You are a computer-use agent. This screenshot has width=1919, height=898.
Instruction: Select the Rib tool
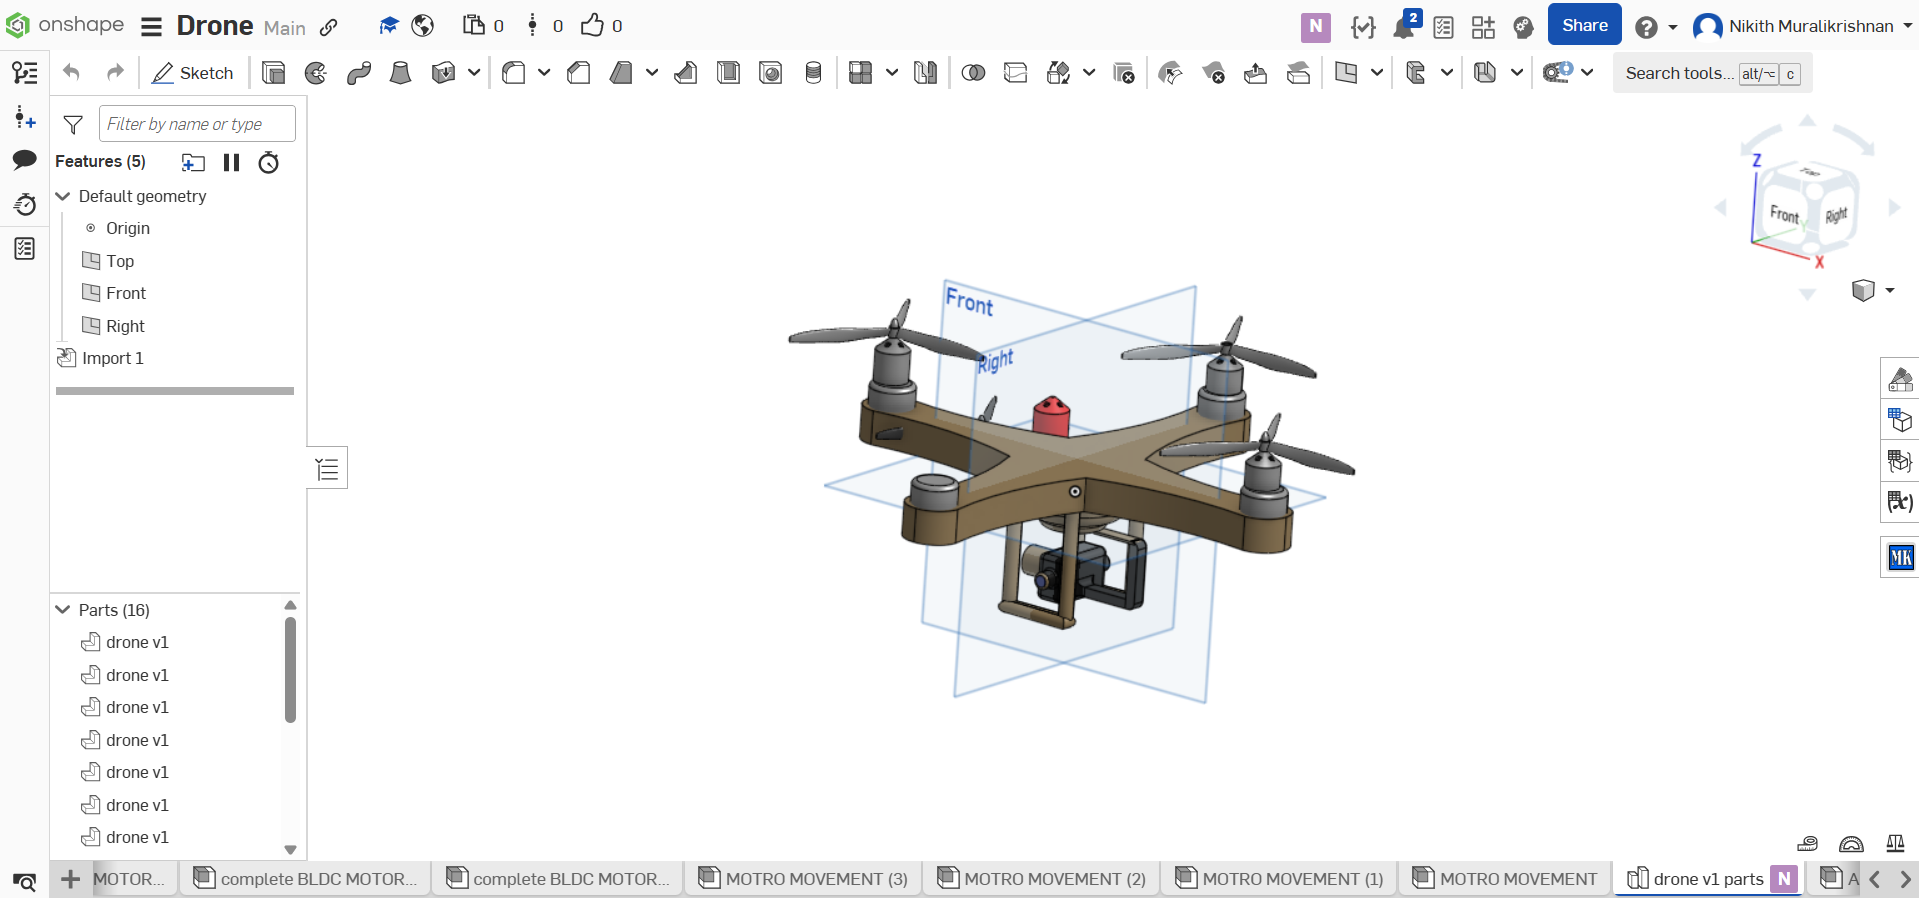tap(686, 73)
